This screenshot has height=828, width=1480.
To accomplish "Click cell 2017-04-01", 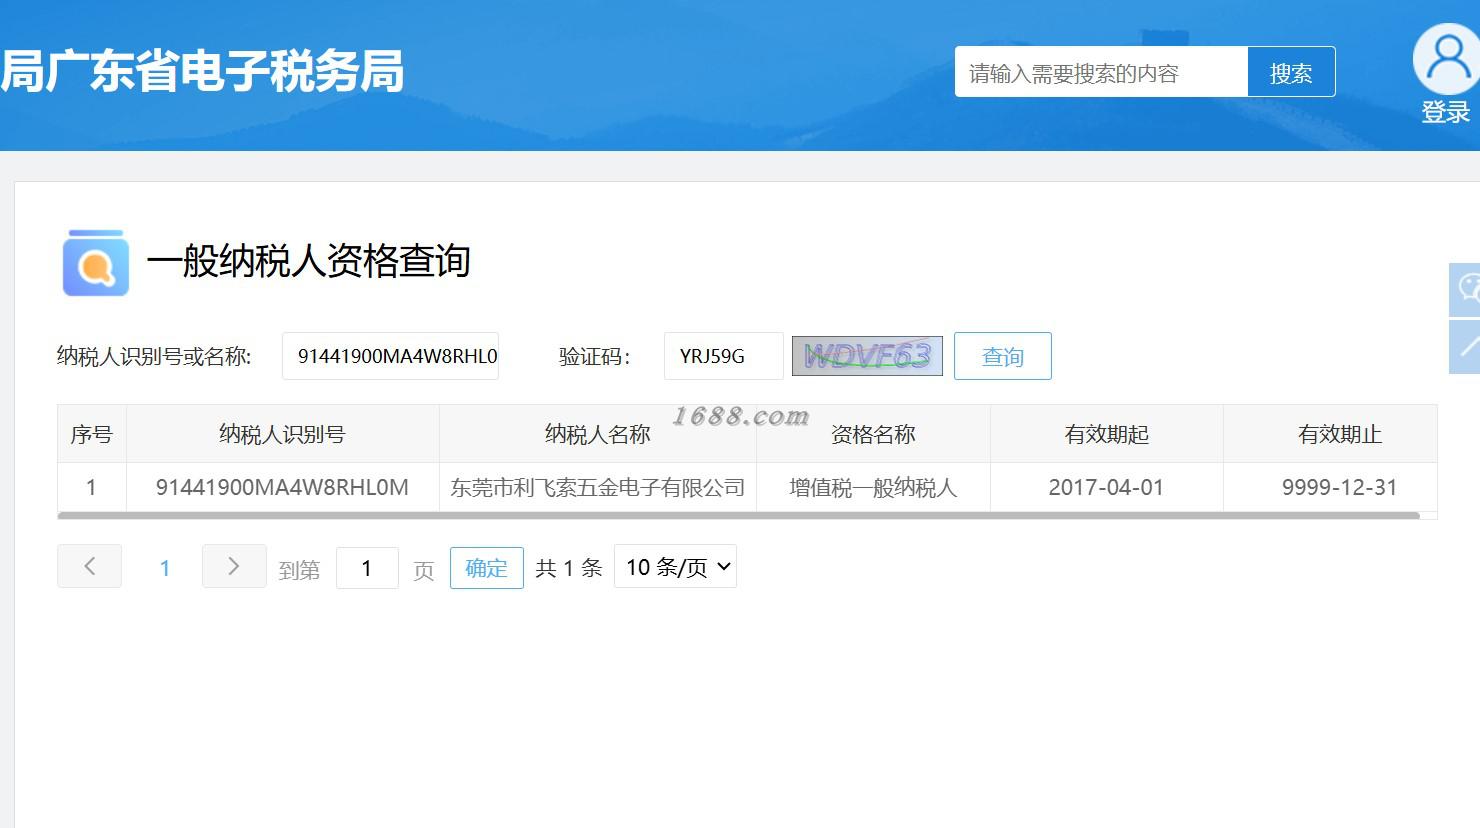I will (x=1107, y=487).
